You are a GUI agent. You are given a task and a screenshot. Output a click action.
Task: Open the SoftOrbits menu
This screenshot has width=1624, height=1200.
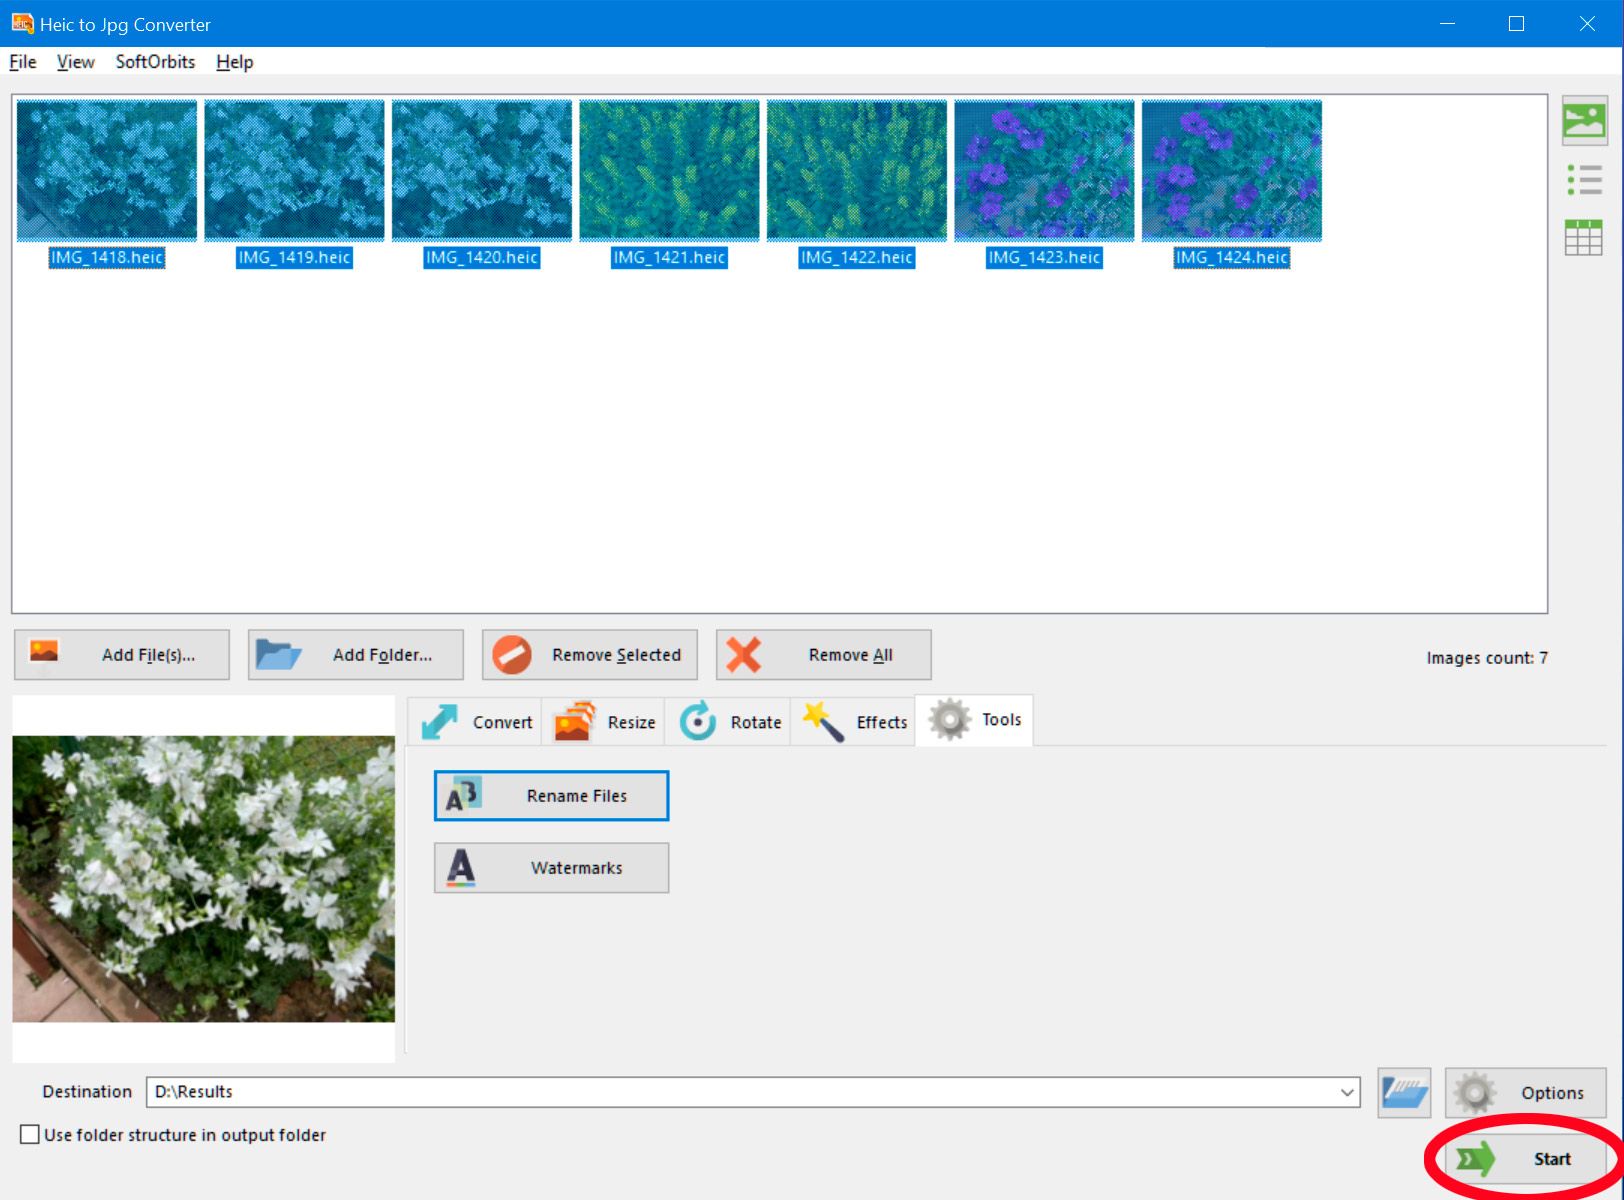[x=155, y=62]
